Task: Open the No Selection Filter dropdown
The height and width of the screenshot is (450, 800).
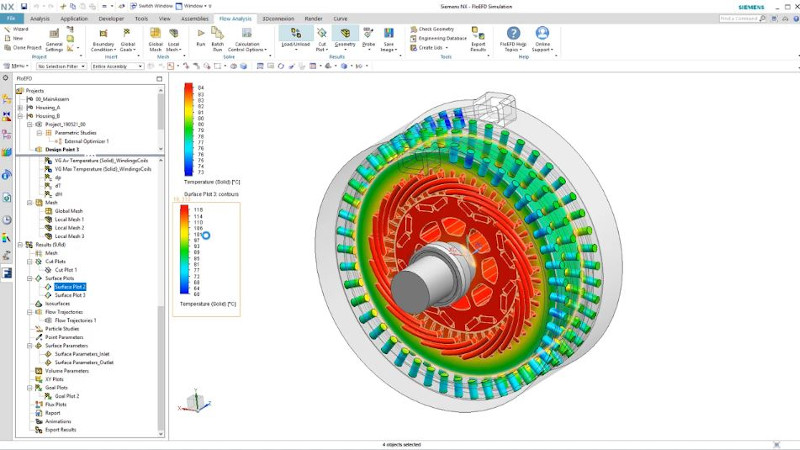Action: [x=62, y=66]
